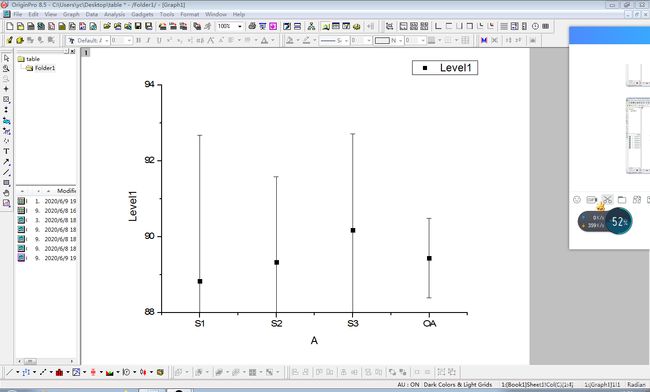Click the layer 1 button on graph

[x=86, y=53]
